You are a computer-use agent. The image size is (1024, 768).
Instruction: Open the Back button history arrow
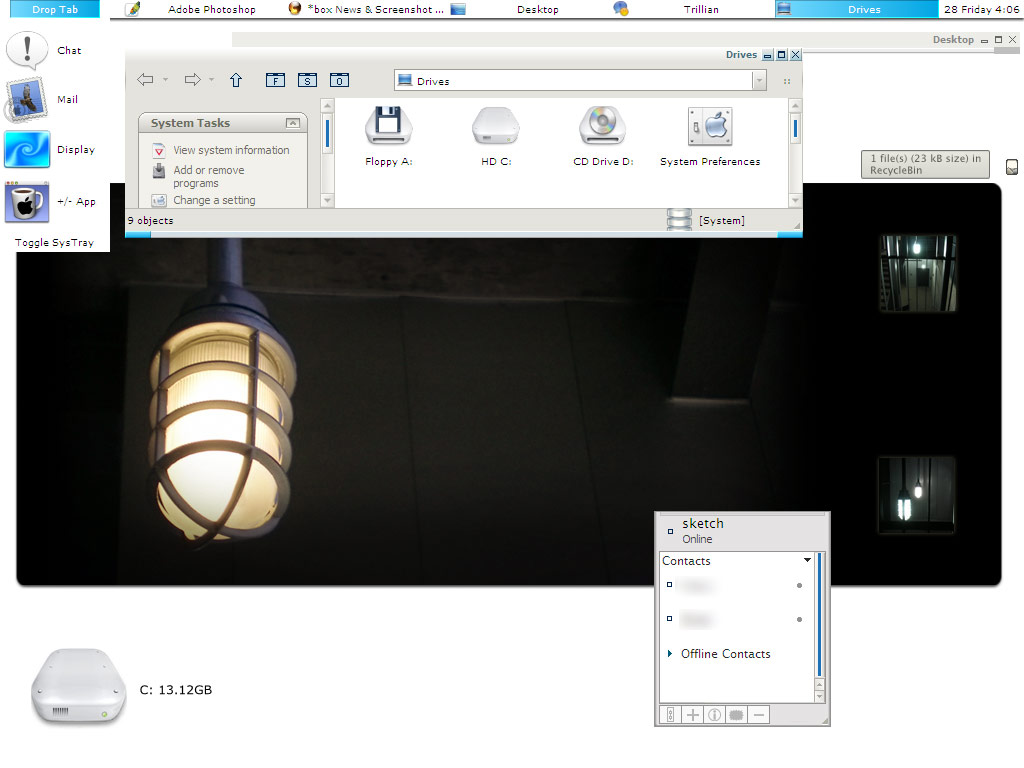click(165, 80)
